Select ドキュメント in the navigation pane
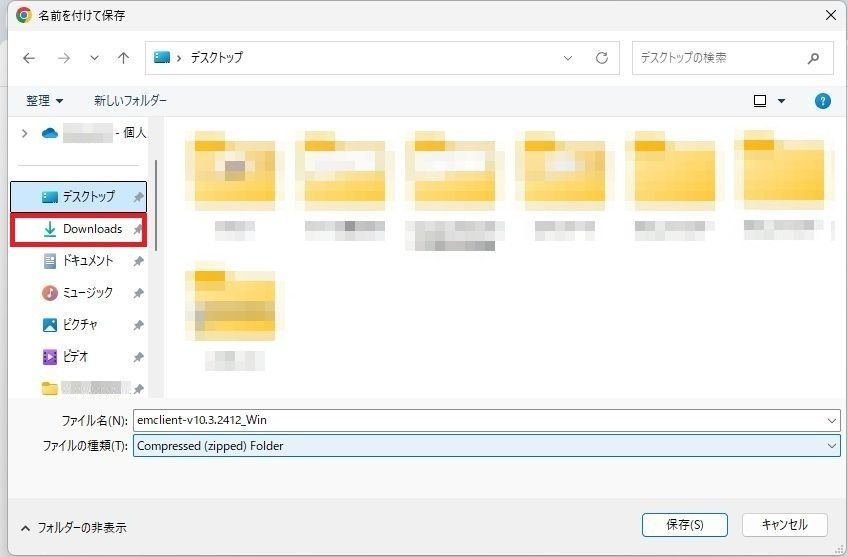Viewport: 848px width, 557px height. pos(88,261)
